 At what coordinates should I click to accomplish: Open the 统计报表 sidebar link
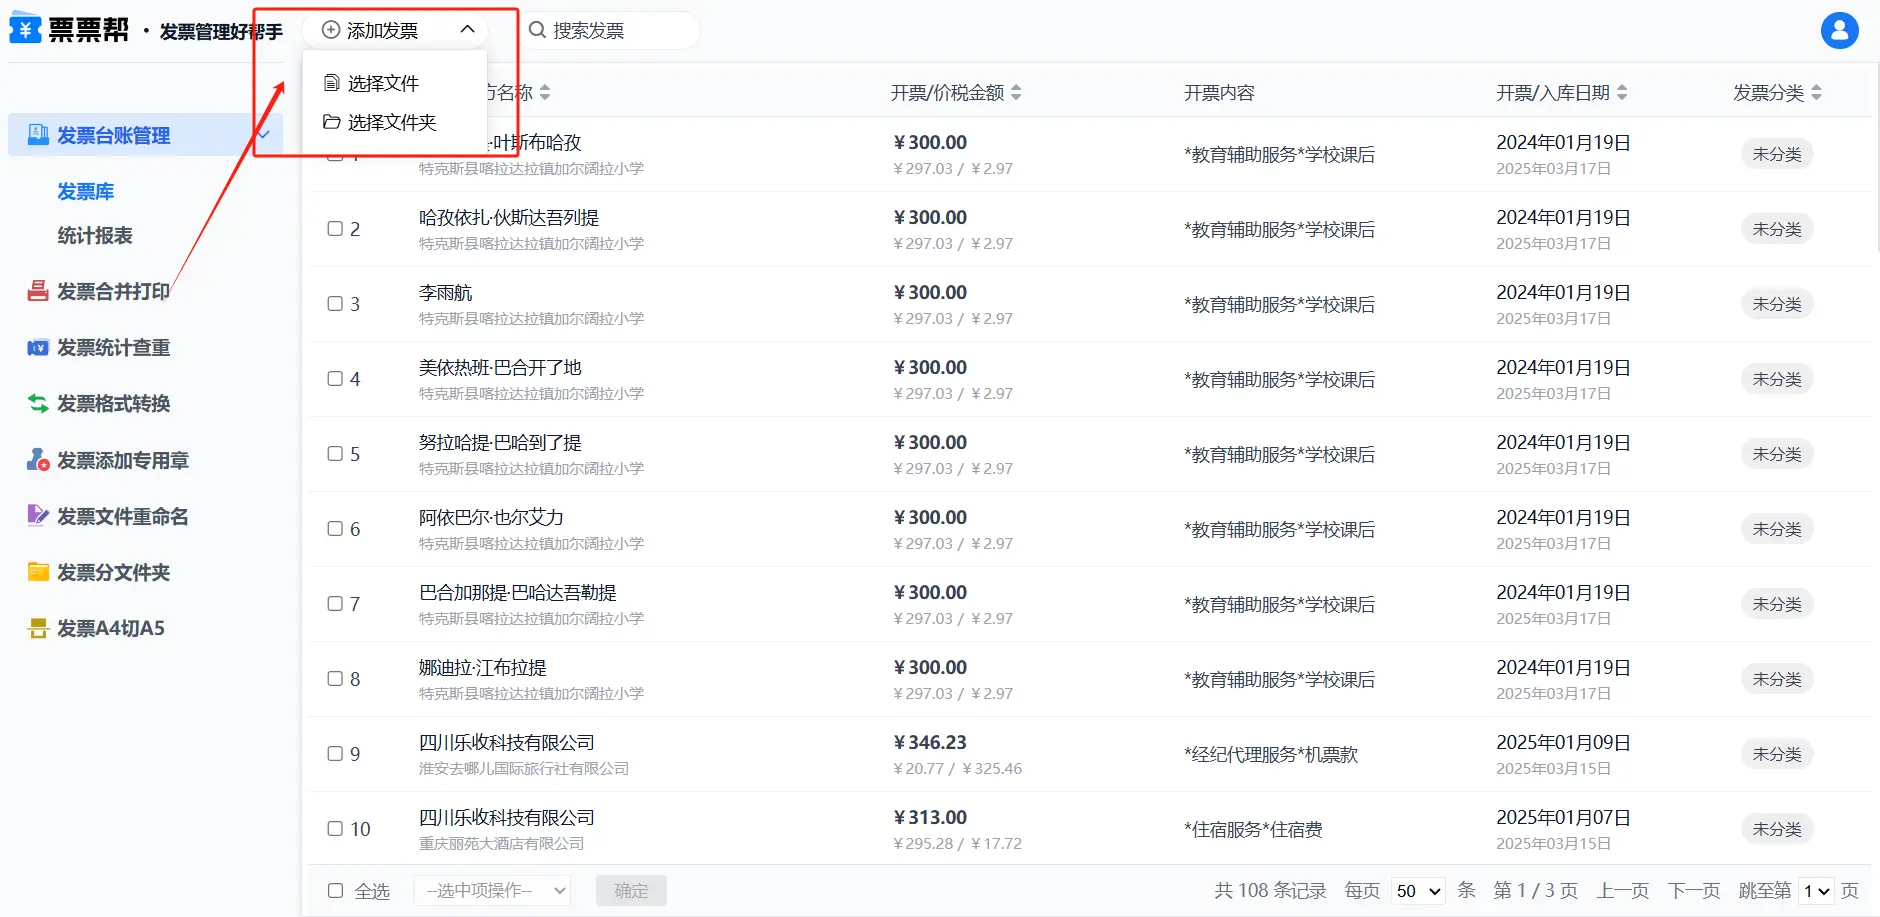(95, 236)
